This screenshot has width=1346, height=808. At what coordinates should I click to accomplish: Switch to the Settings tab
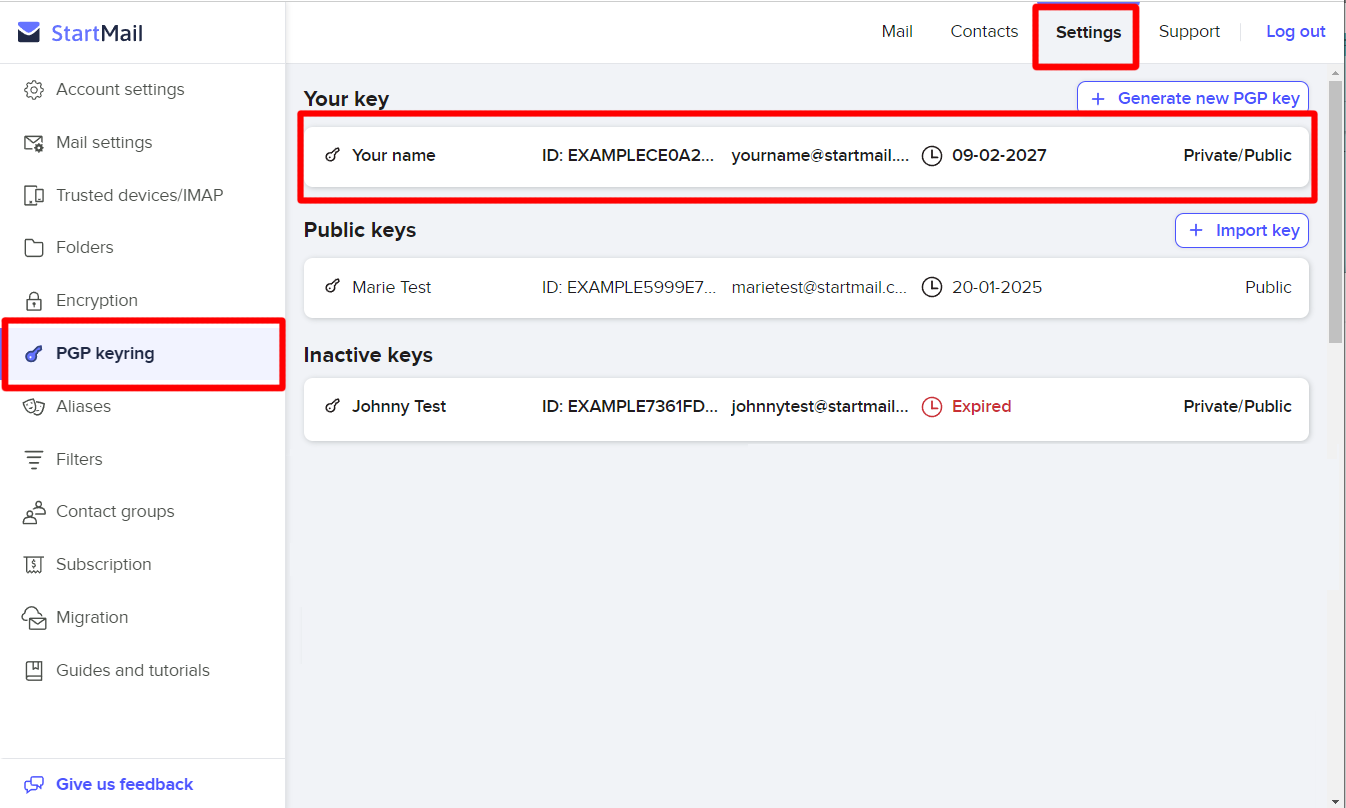[x=1086, y=32]
